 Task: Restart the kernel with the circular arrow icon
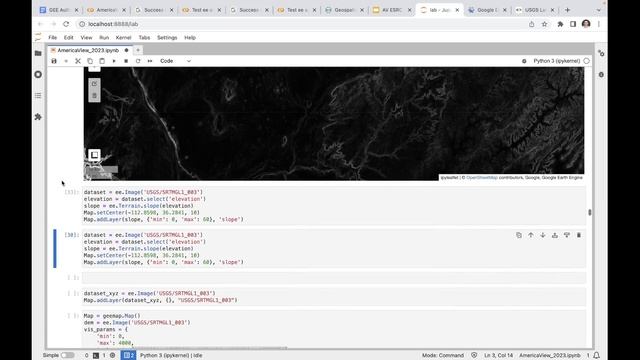(138, 61)
